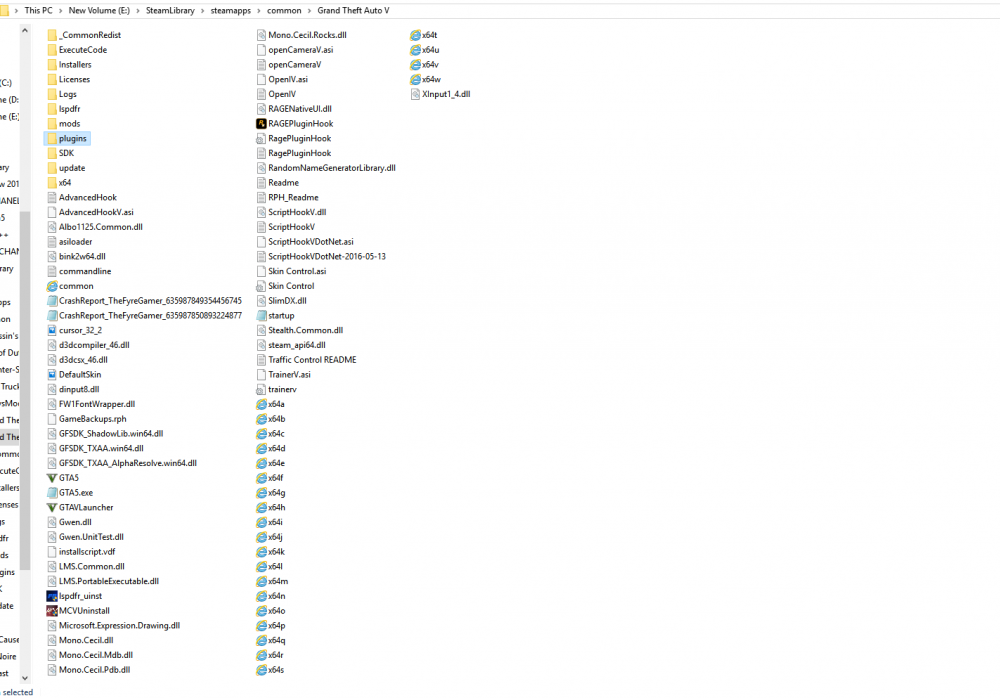The height and width of the screenshot is (698, 1000).
Task: Click the commandline file name
Action: tap(85, 271)
